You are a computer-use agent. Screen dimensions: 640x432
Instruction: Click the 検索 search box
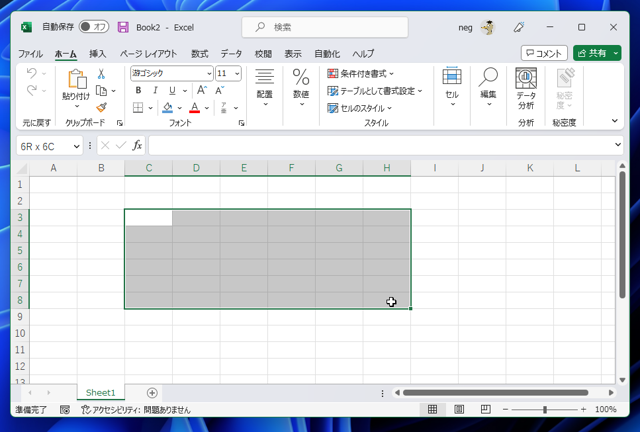325,27
